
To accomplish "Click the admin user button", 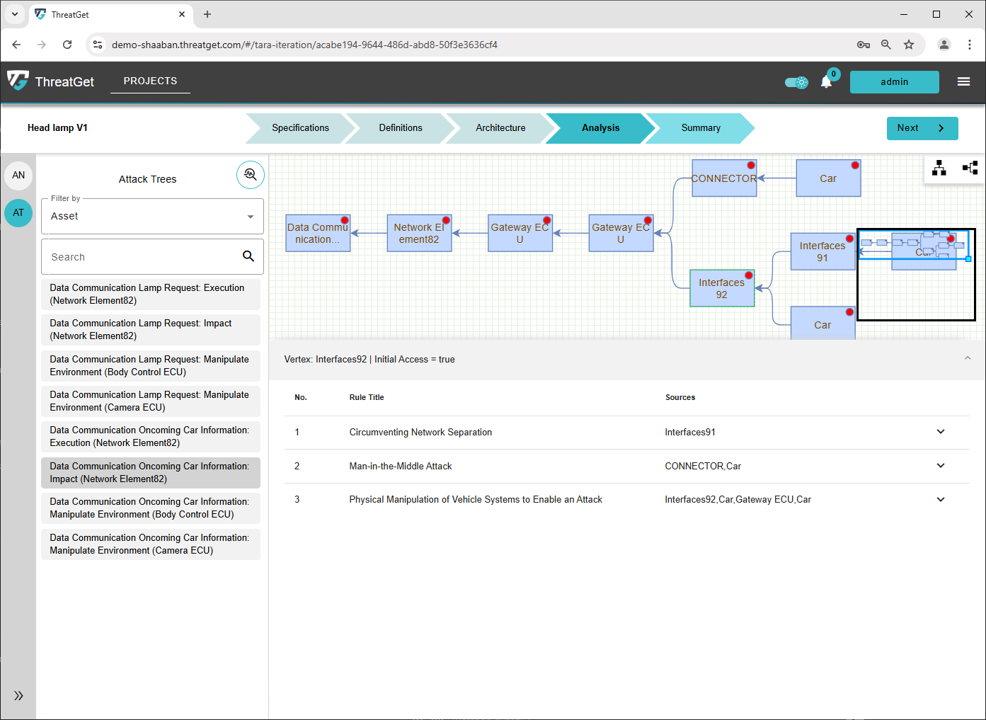I will click(x=894, y=82).
